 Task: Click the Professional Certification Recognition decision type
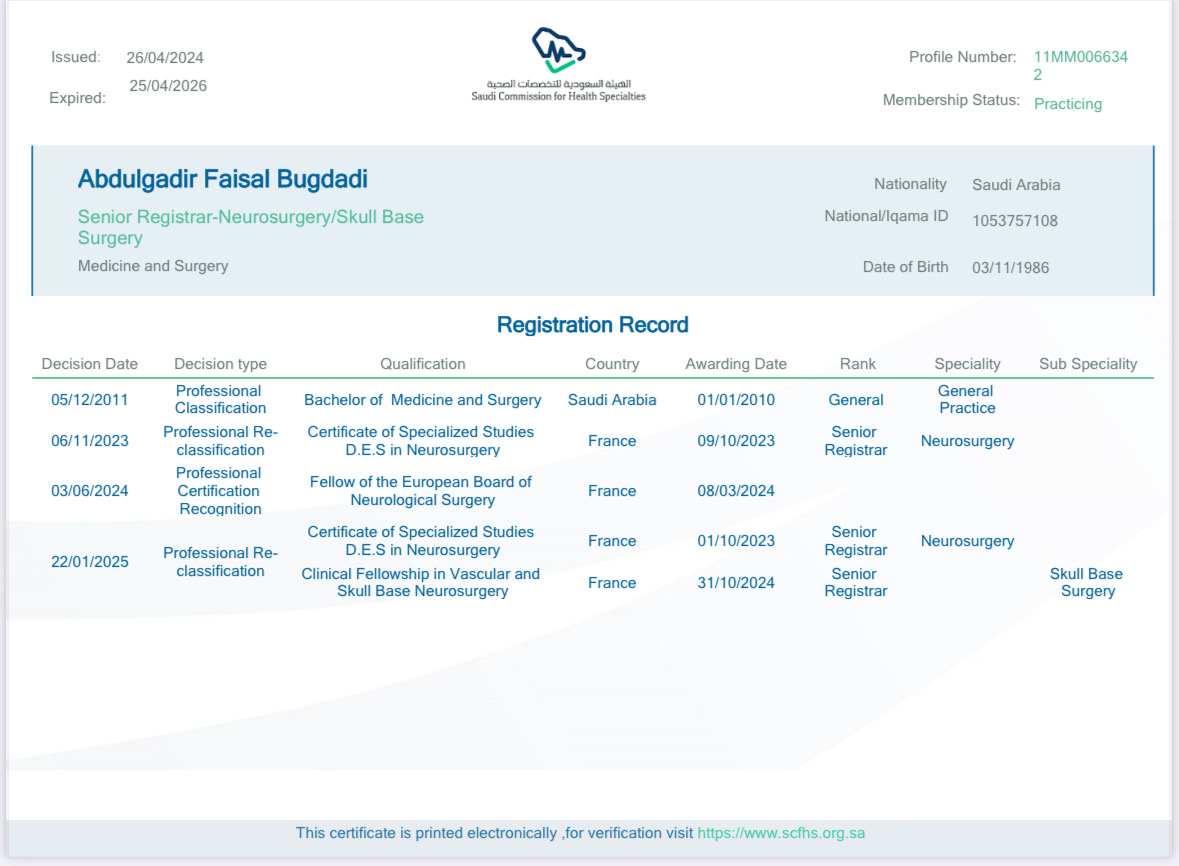click(x=220, y=491)
